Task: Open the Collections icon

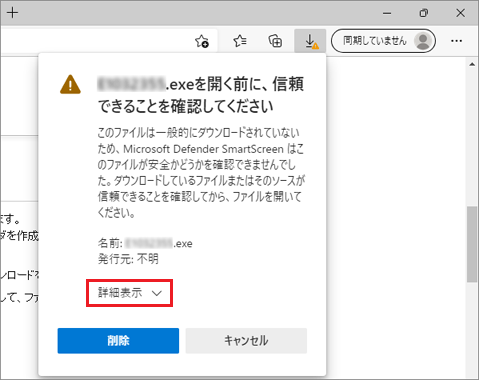Action: coord(275,41)
